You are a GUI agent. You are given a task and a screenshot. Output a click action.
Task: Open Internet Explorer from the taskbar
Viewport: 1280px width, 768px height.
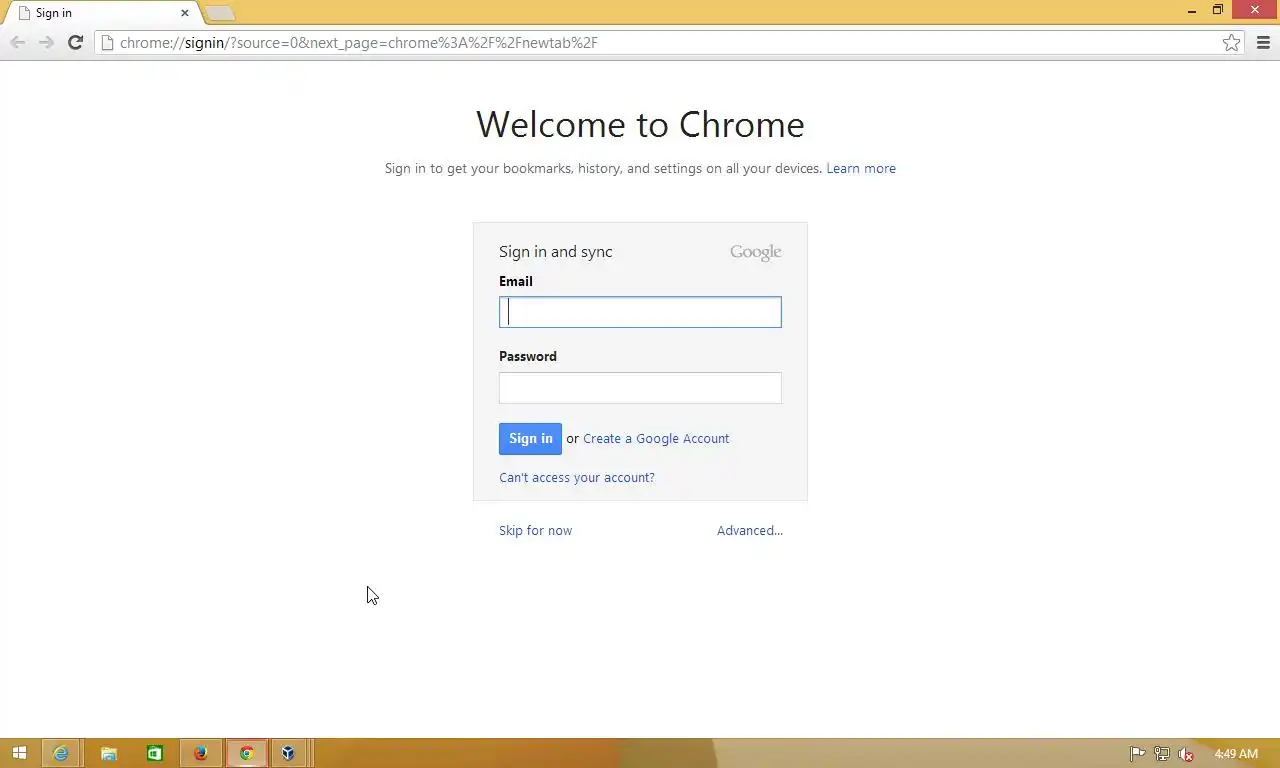pos(61,753)
